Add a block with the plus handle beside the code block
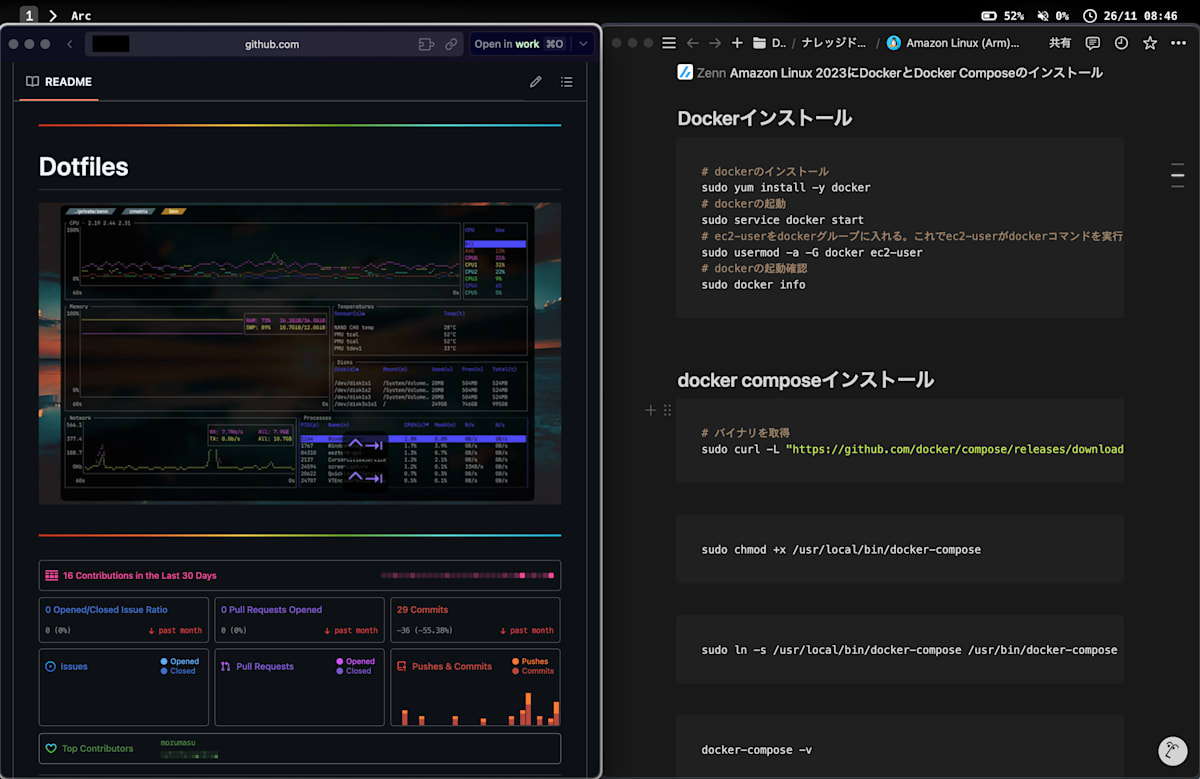 650,410
